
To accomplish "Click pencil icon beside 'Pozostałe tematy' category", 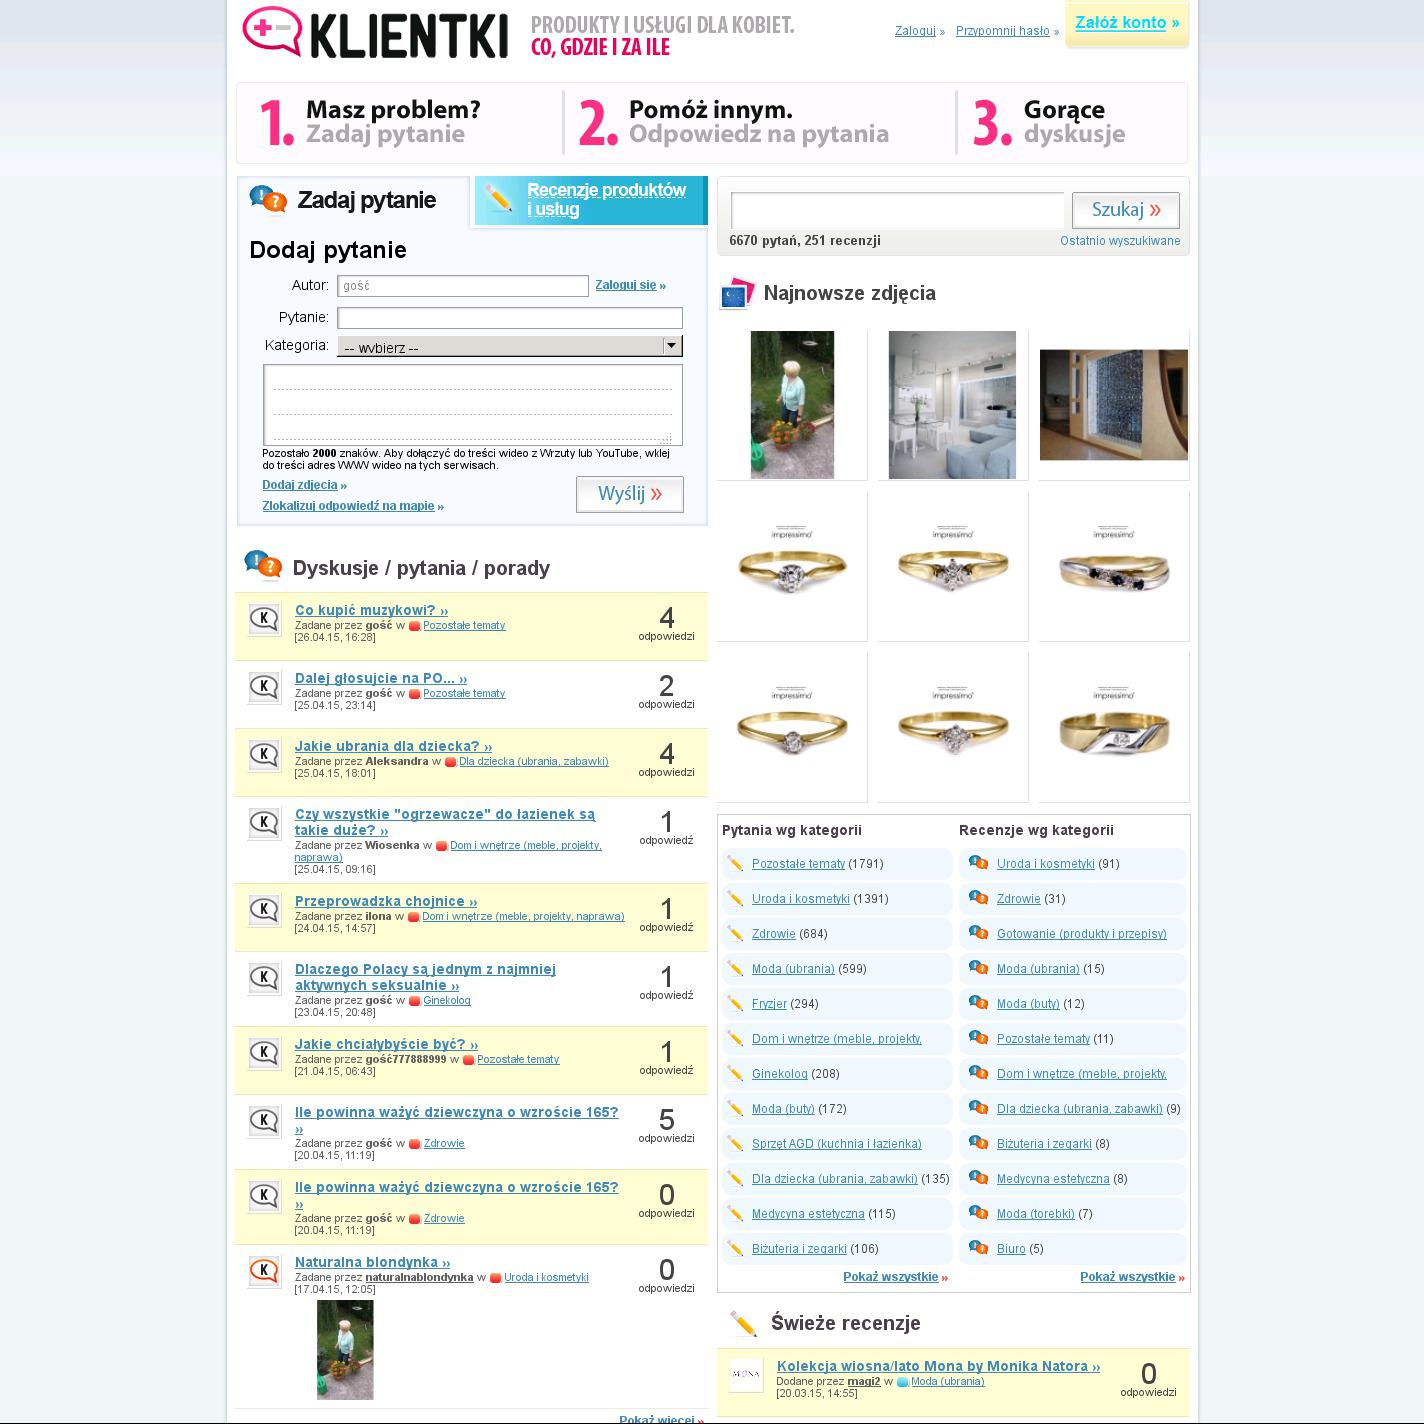I will (x=736, y=864).
